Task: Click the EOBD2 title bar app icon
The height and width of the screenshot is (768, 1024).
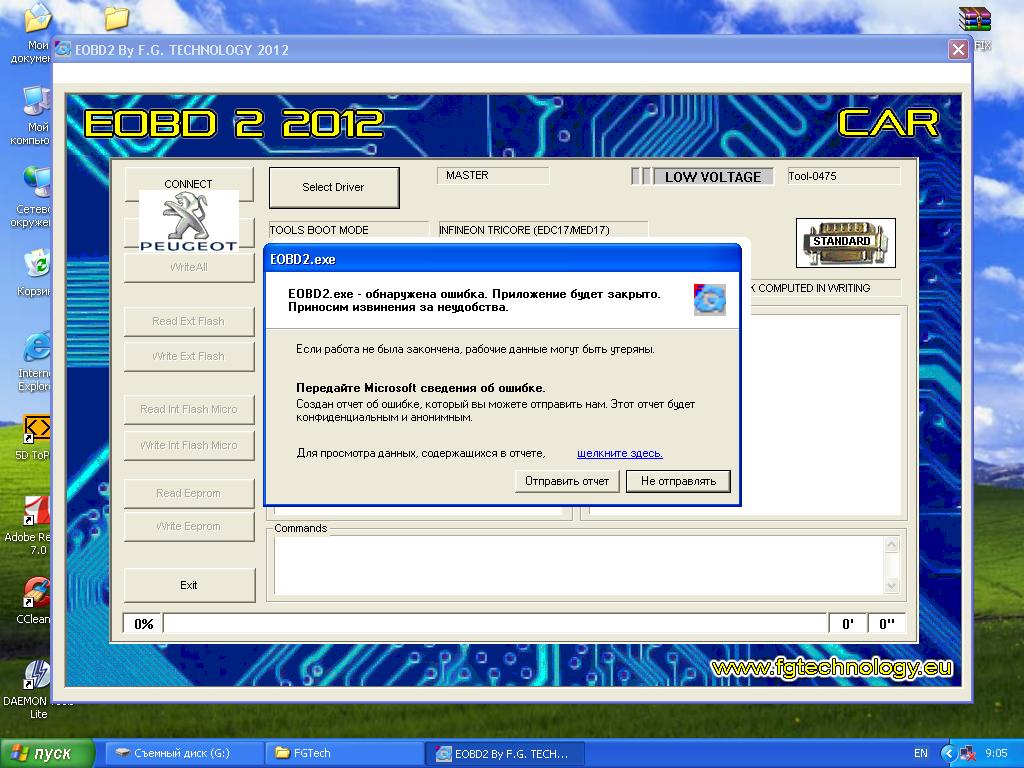Action: pos(63,50)
